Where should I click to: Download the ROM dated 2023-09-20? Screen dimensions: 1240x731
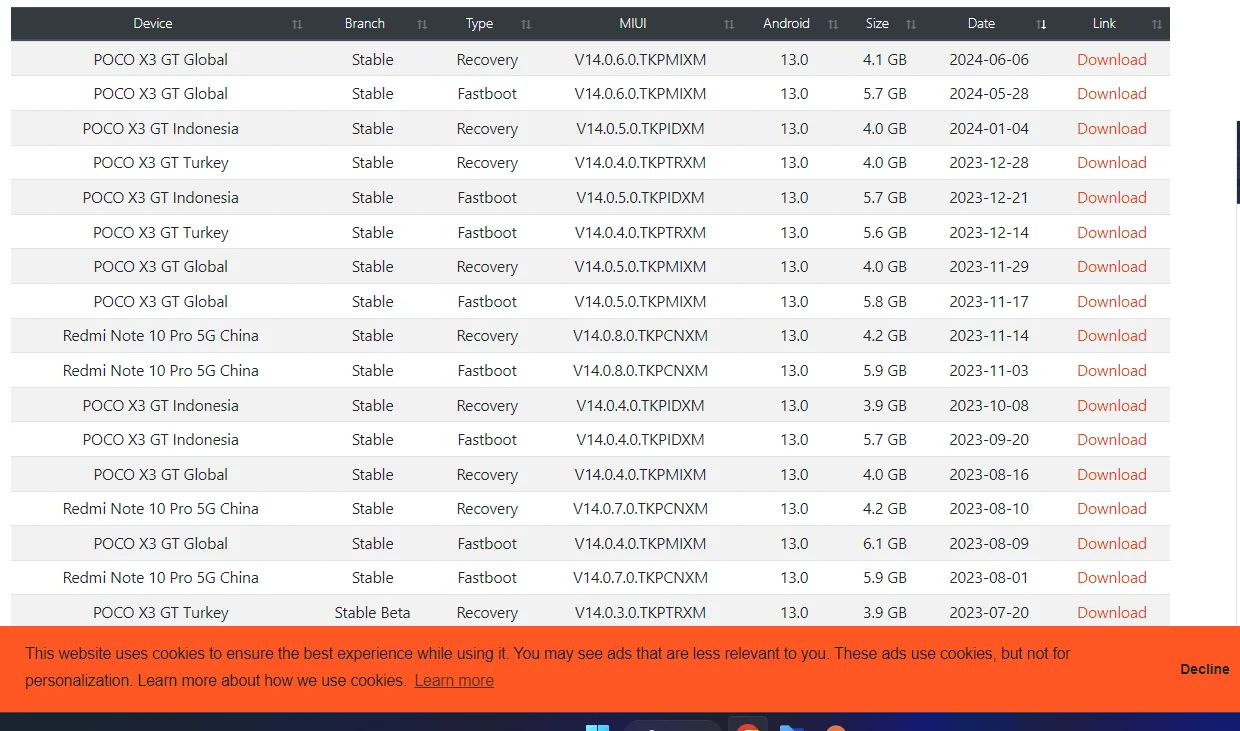coord(1112,440)
